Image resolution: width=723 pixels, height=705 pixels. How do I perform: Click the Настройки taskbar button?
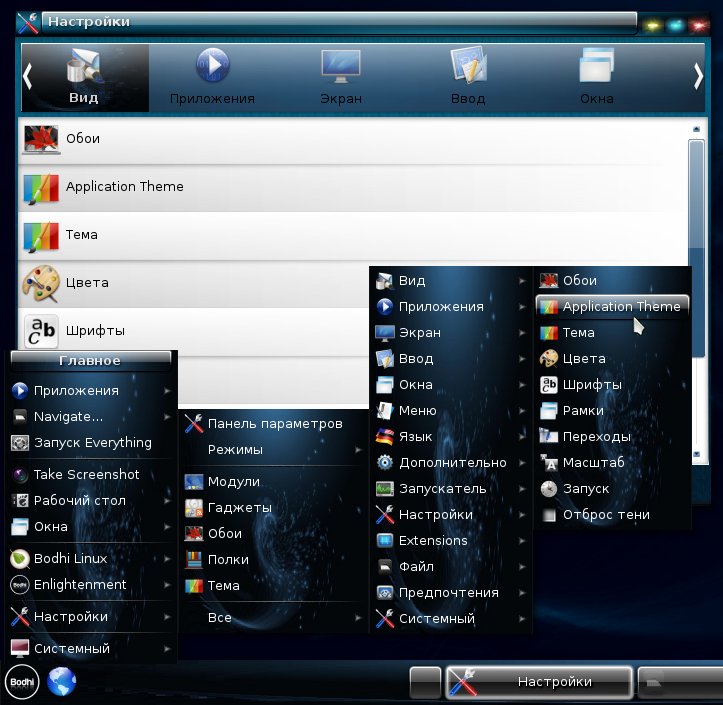tap(539, 682)
